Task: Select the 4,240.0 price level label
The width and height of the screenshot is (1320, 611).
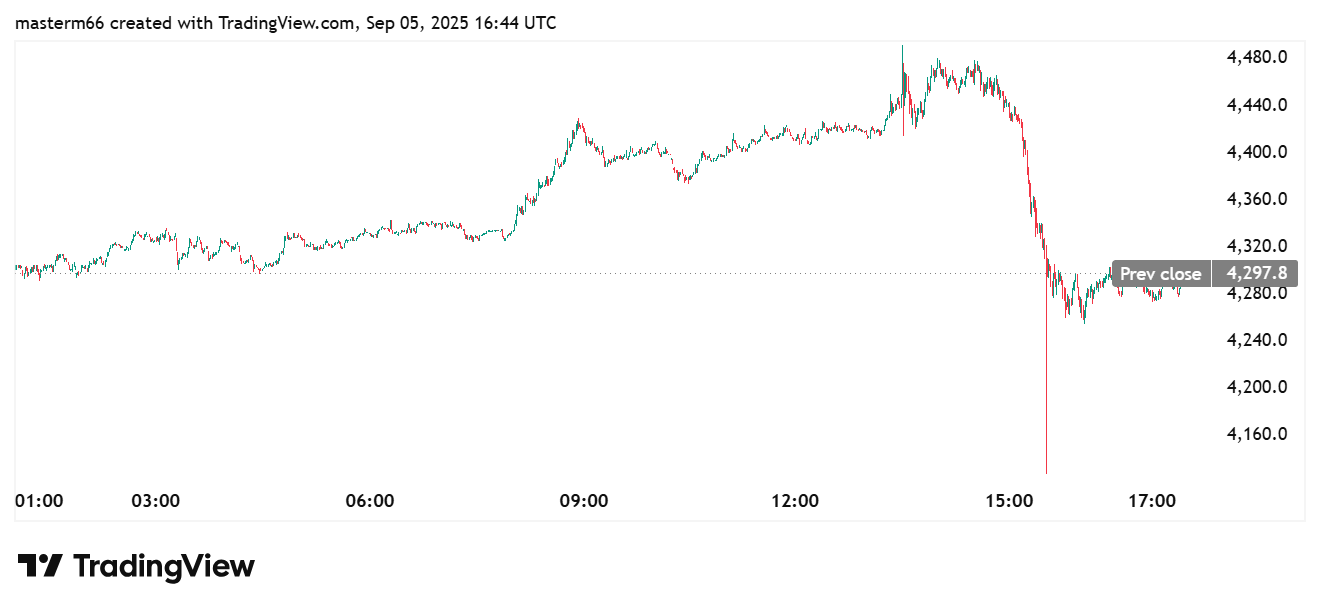Action: 1257,340
